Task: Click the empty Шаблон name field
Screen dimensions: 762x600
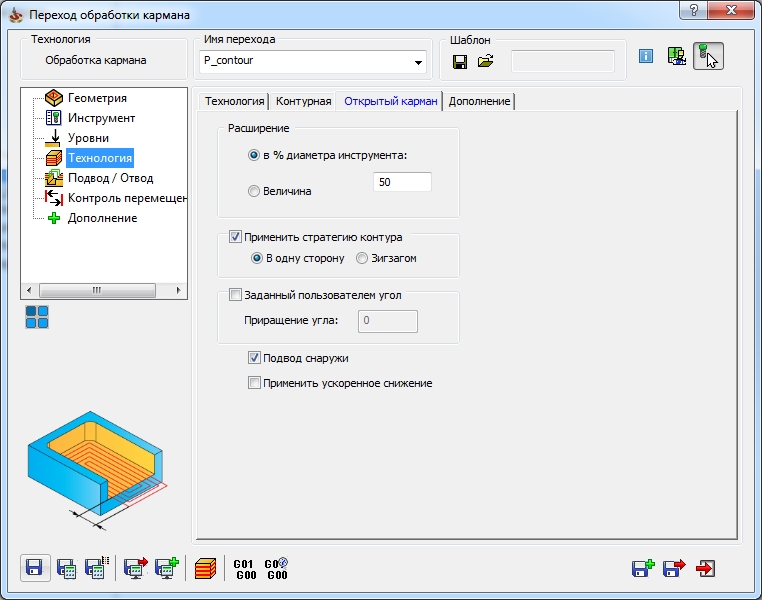Action: pos(563,61)
